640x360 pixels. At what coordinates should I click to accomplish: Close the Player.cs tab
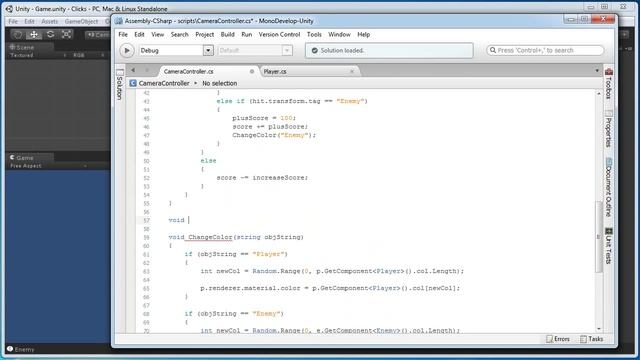tap(352, 71)
